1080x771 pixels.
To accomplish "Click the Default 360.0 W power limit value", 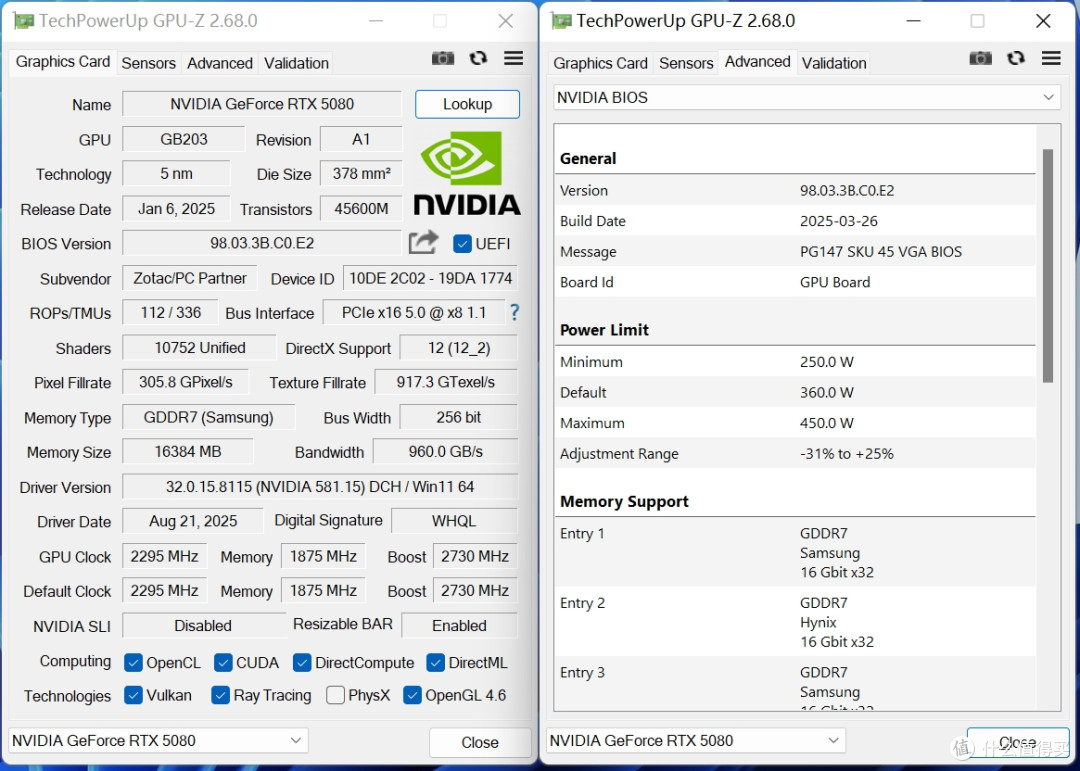I will tap(827, 393).
